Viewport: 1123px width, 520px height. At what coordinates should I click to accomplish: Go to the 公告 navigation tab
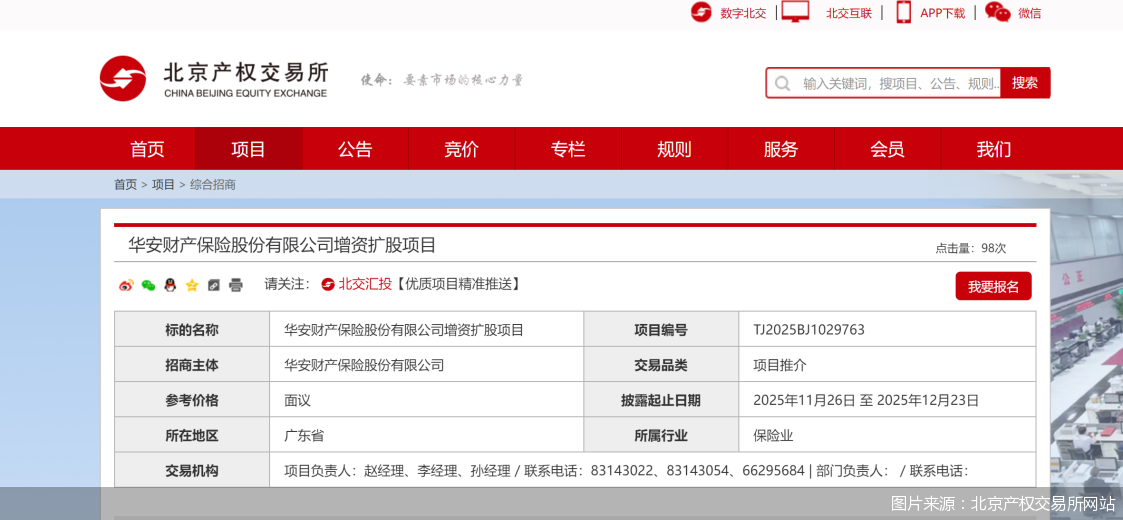(355, 149)
